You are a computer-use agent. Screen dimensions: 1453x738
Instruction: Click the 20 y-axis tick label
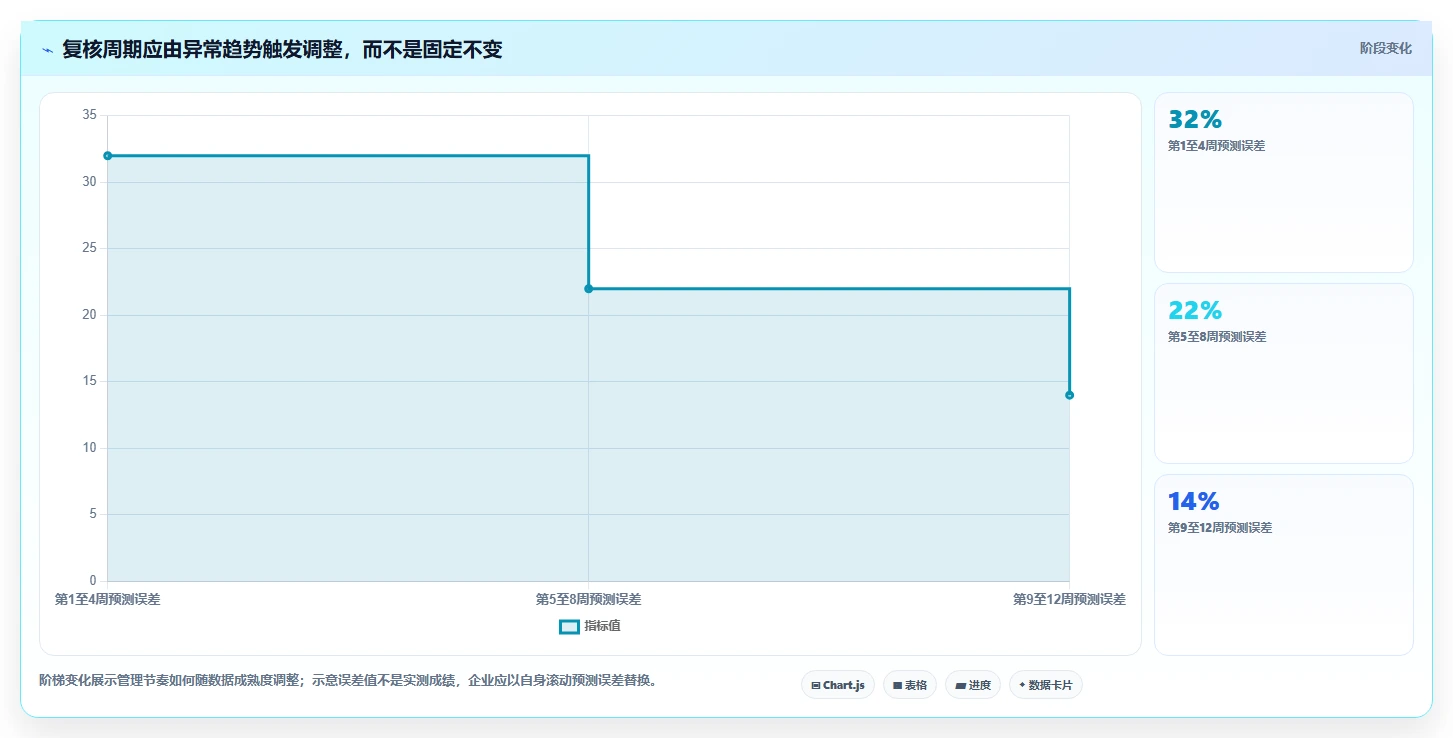tap(89, 315)
